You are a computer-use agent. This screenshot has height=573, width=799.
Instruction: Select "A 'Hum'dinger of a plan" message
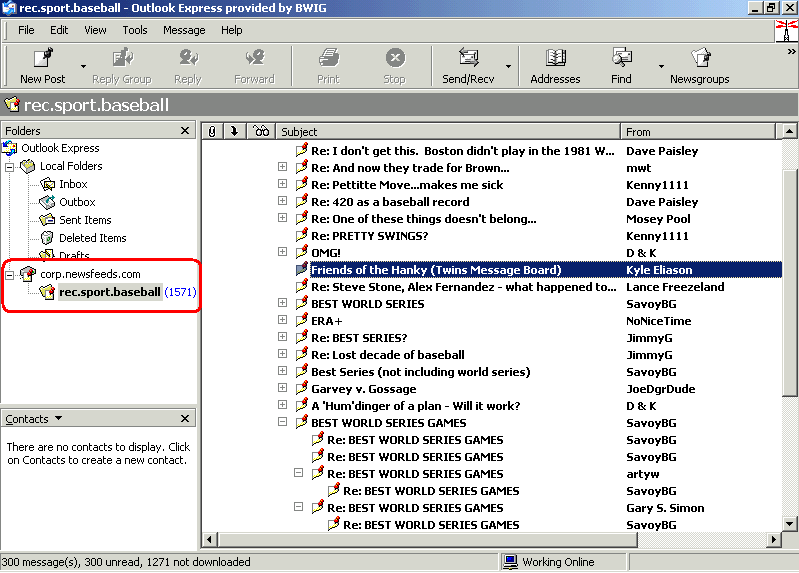(415, 406)
